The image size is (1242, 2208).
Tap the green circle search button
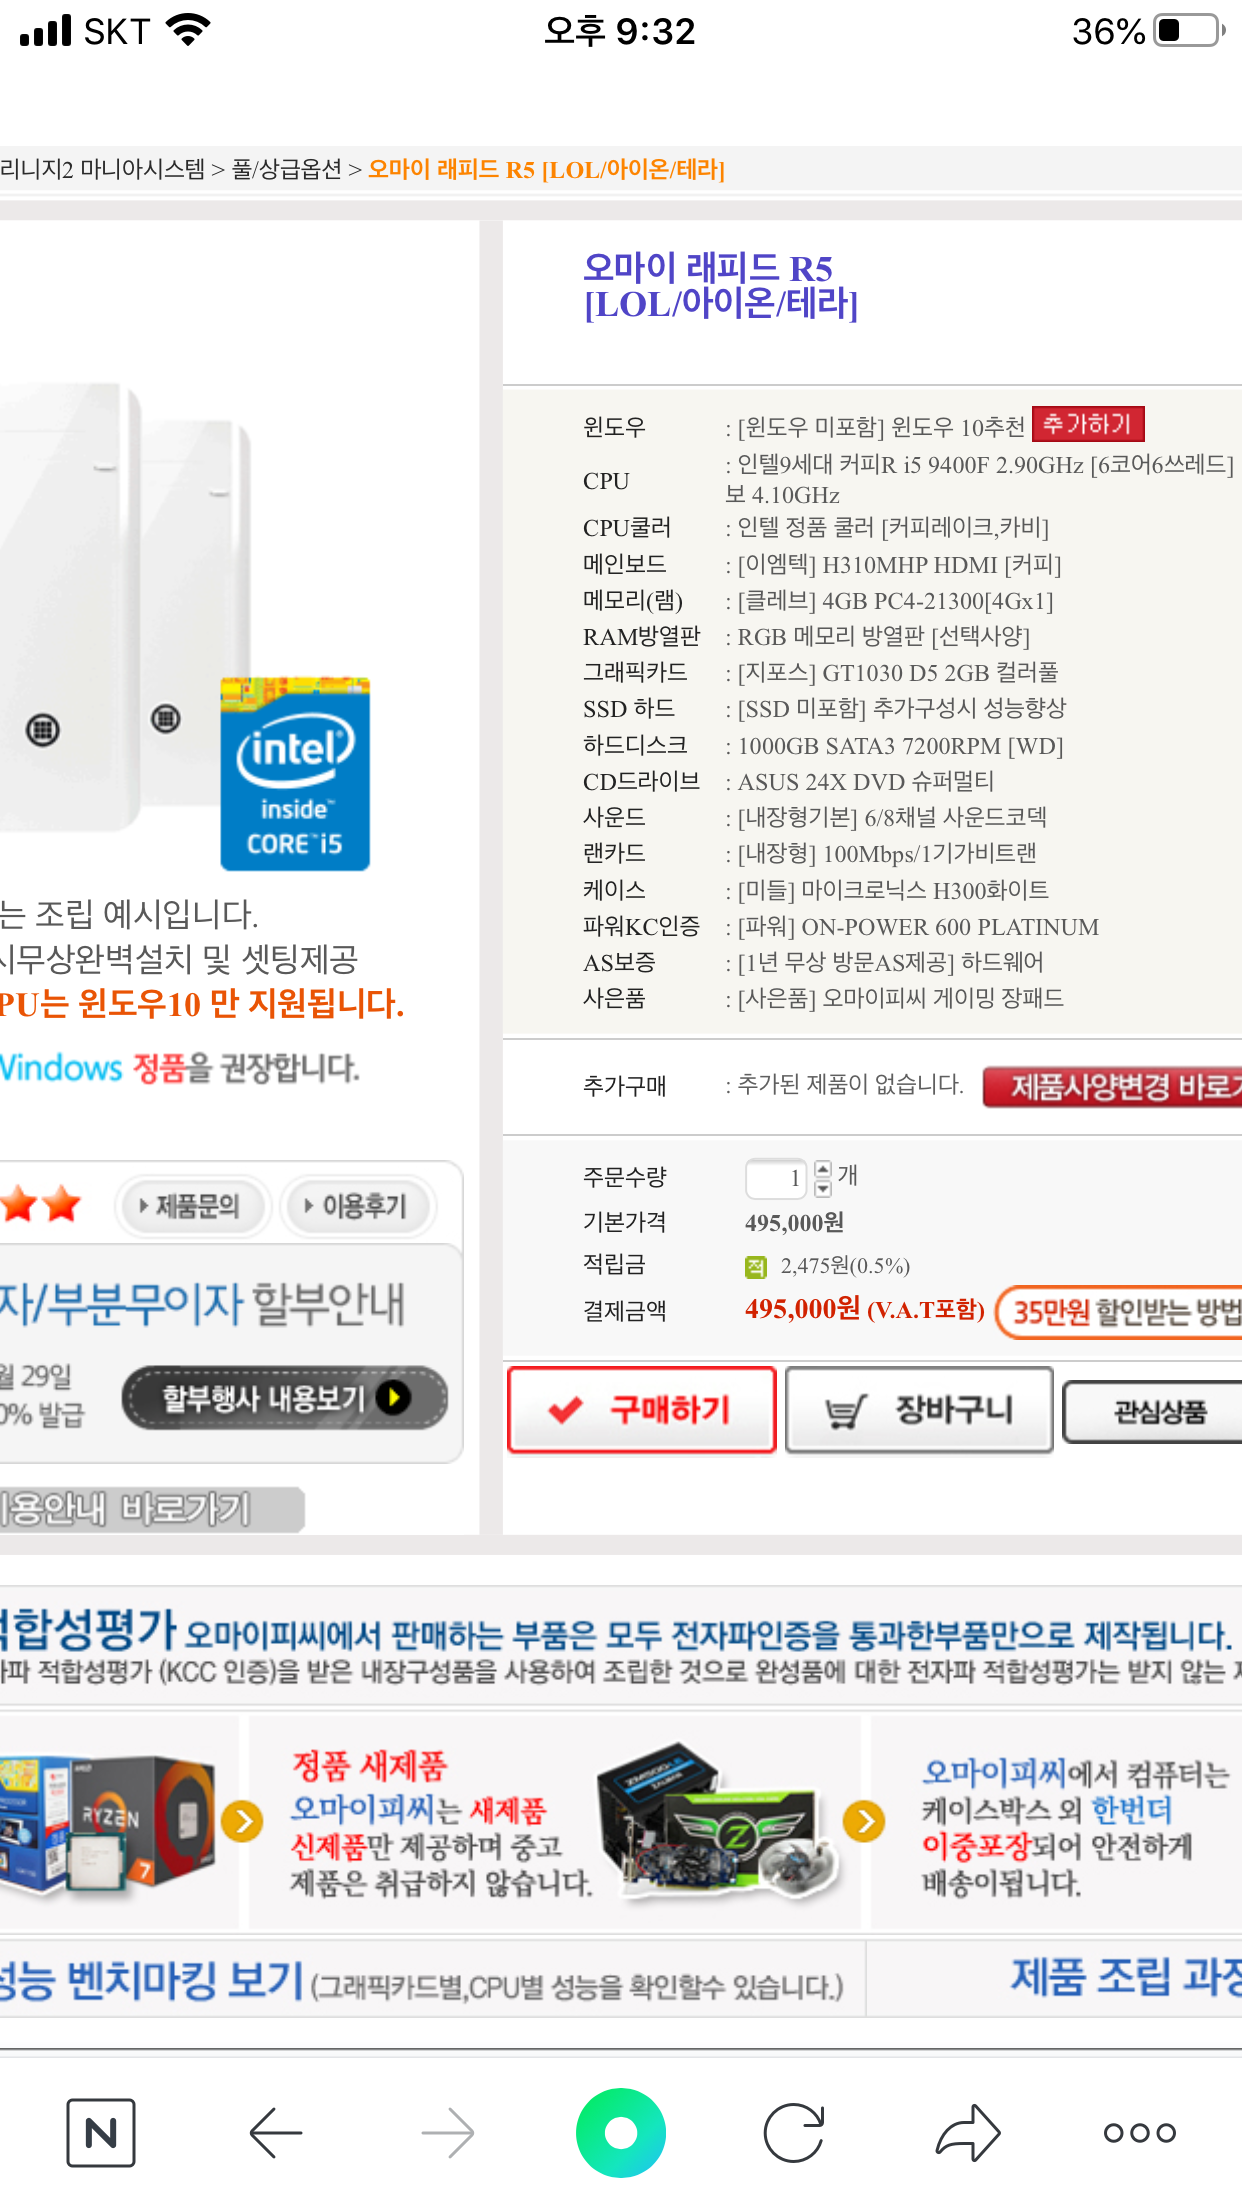[x=621, y=2133]
